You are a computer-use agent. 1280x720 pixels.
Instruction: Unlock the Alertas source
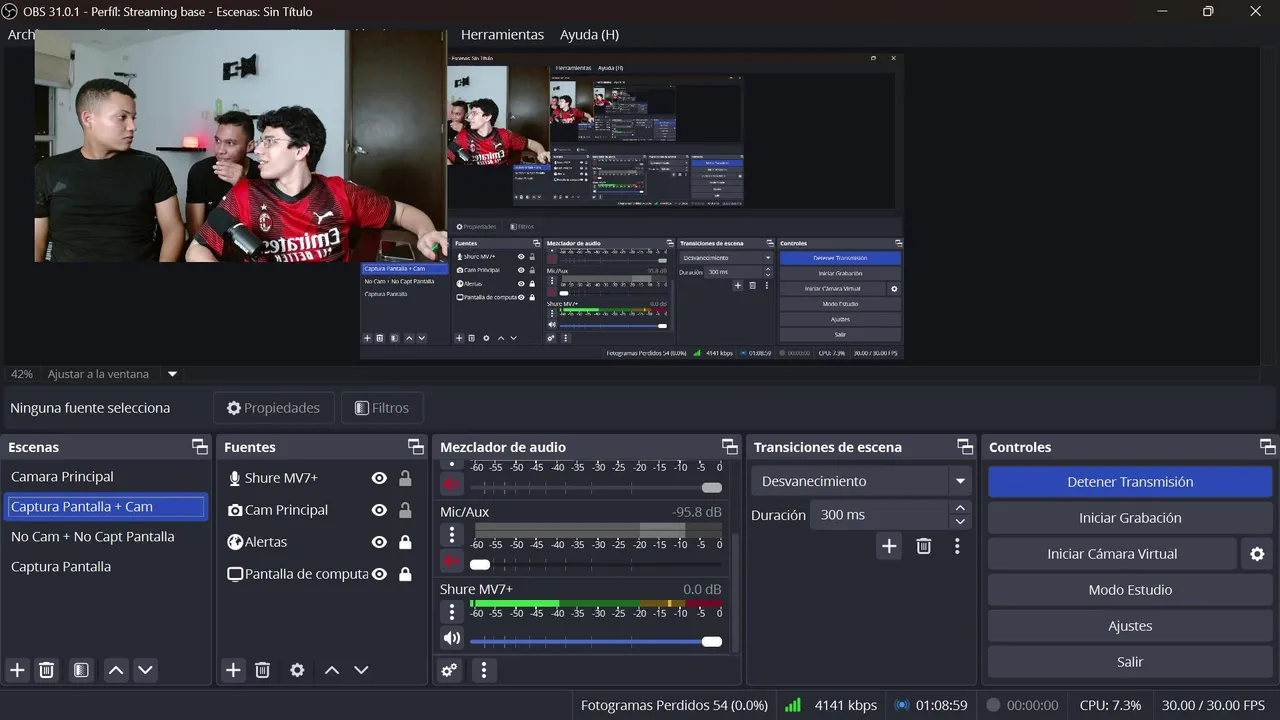405,542
